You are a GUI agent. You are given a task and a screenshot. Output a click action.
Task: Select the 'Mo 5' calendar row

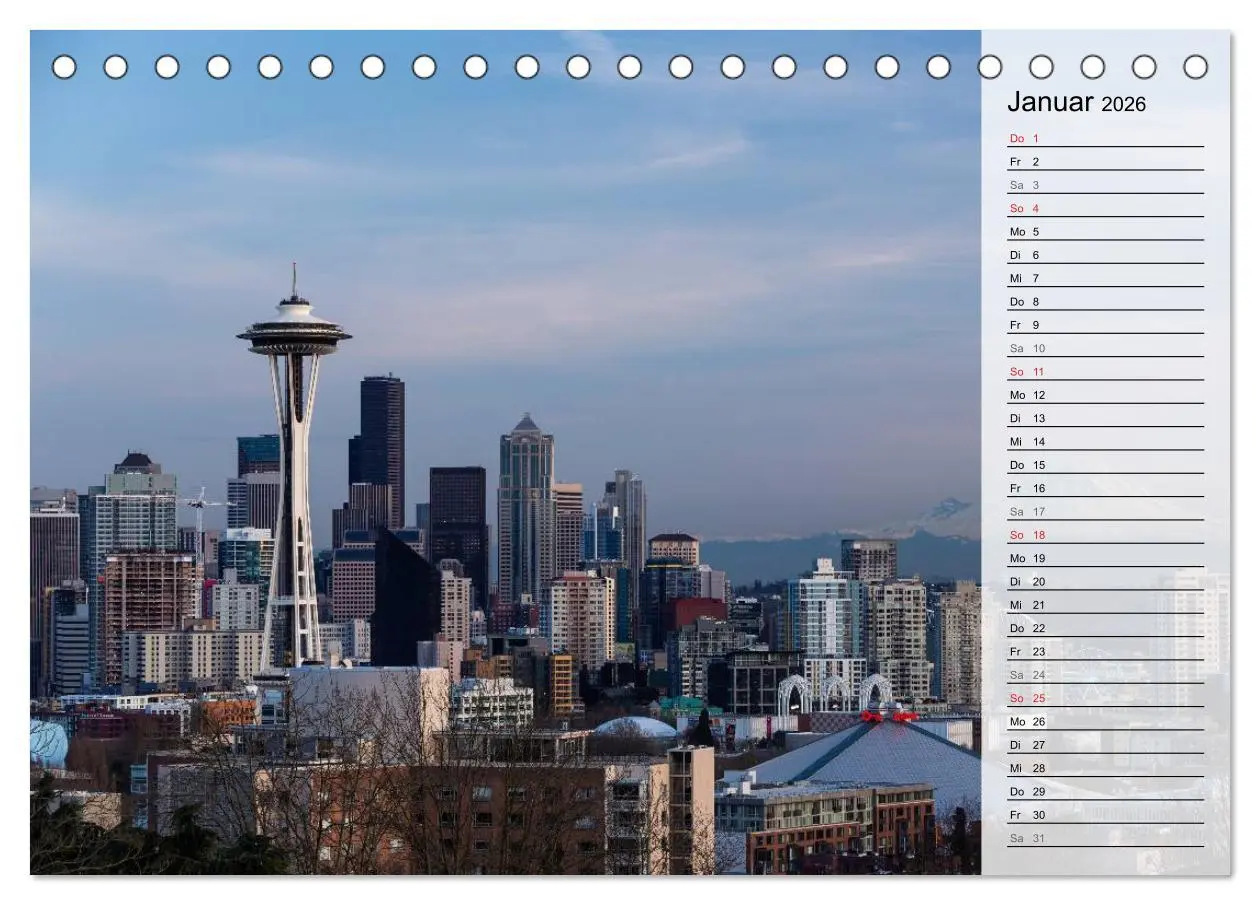point(1105,231)
